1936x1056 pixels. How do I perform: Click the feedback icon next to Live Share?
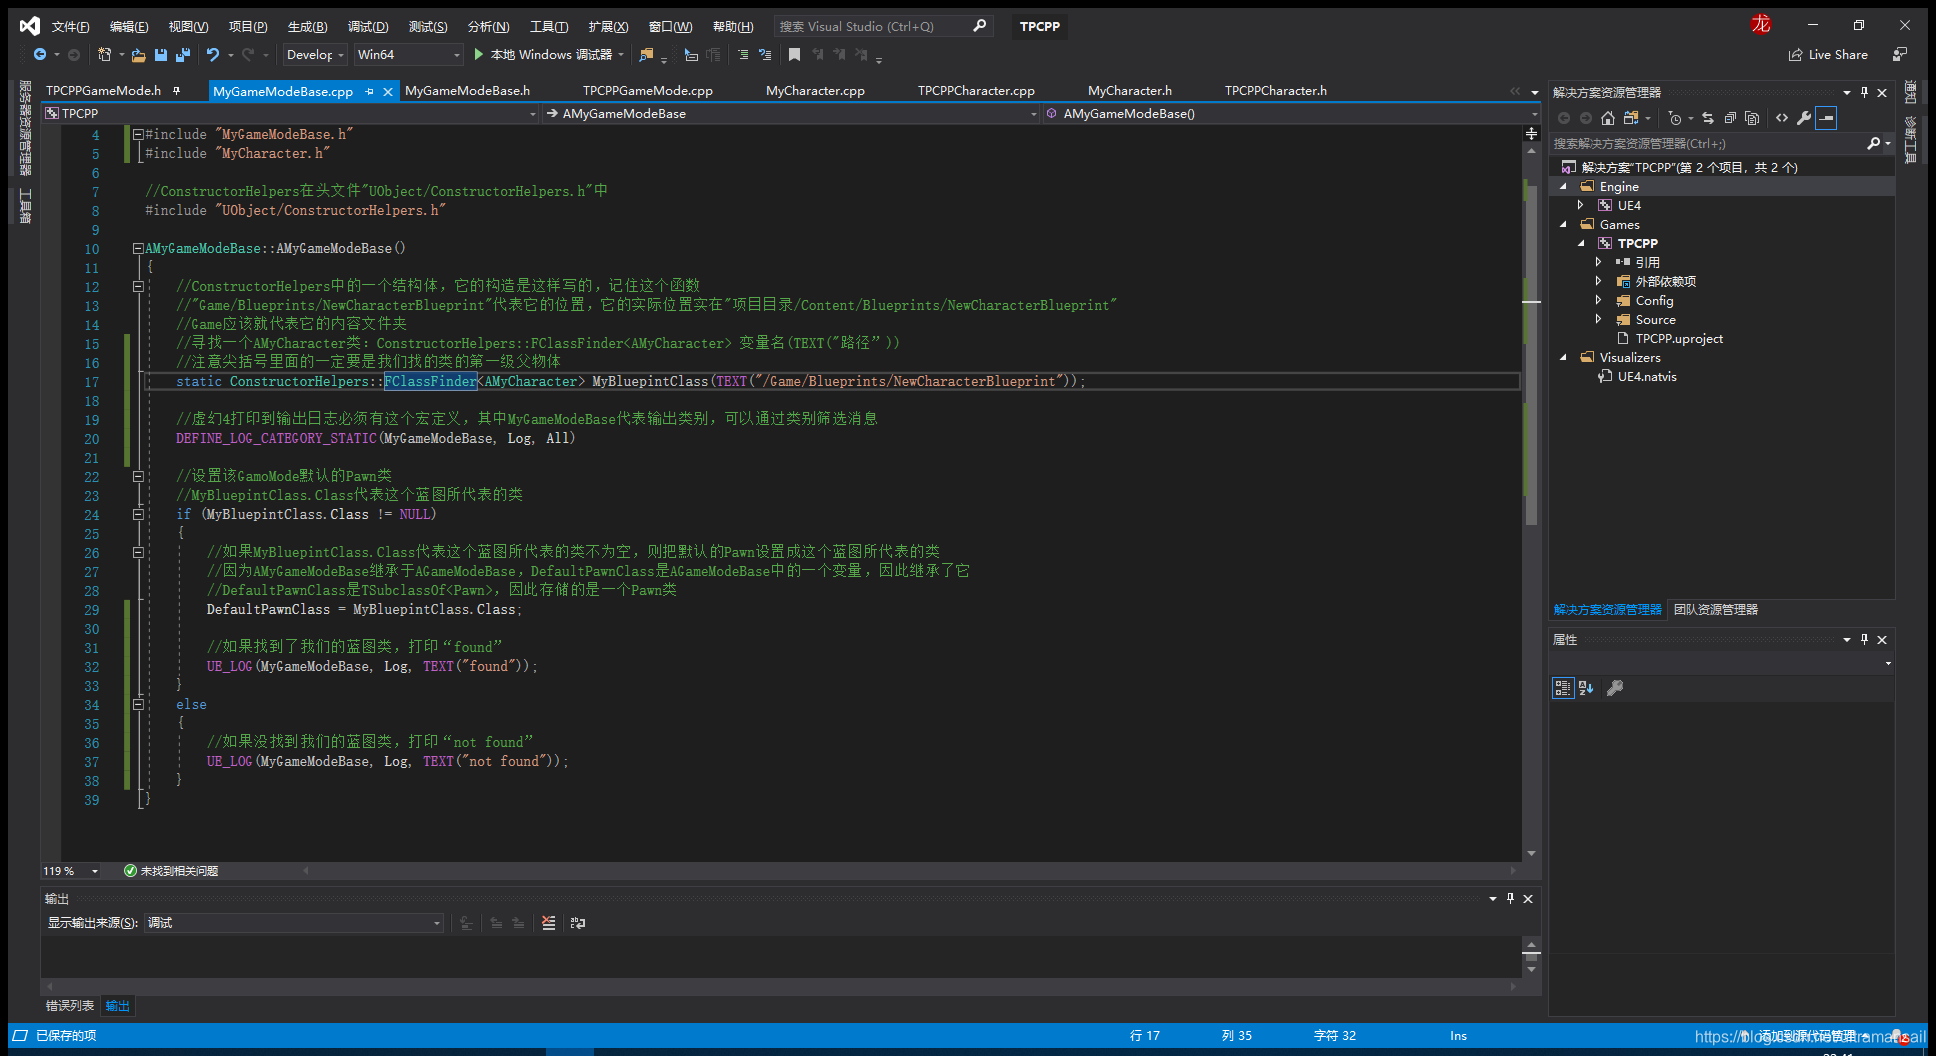1900,55
